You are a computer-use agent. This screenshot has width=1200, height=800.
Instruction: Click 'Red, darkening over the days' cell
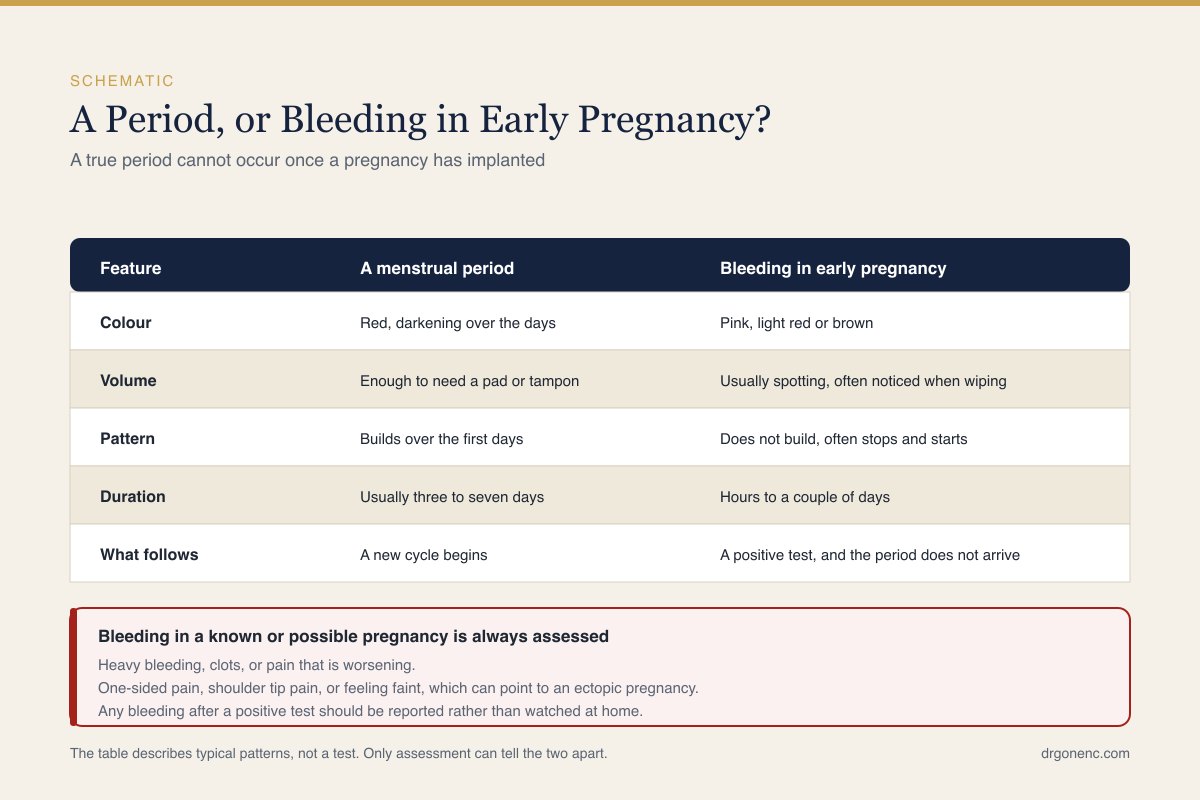point(457,323)
